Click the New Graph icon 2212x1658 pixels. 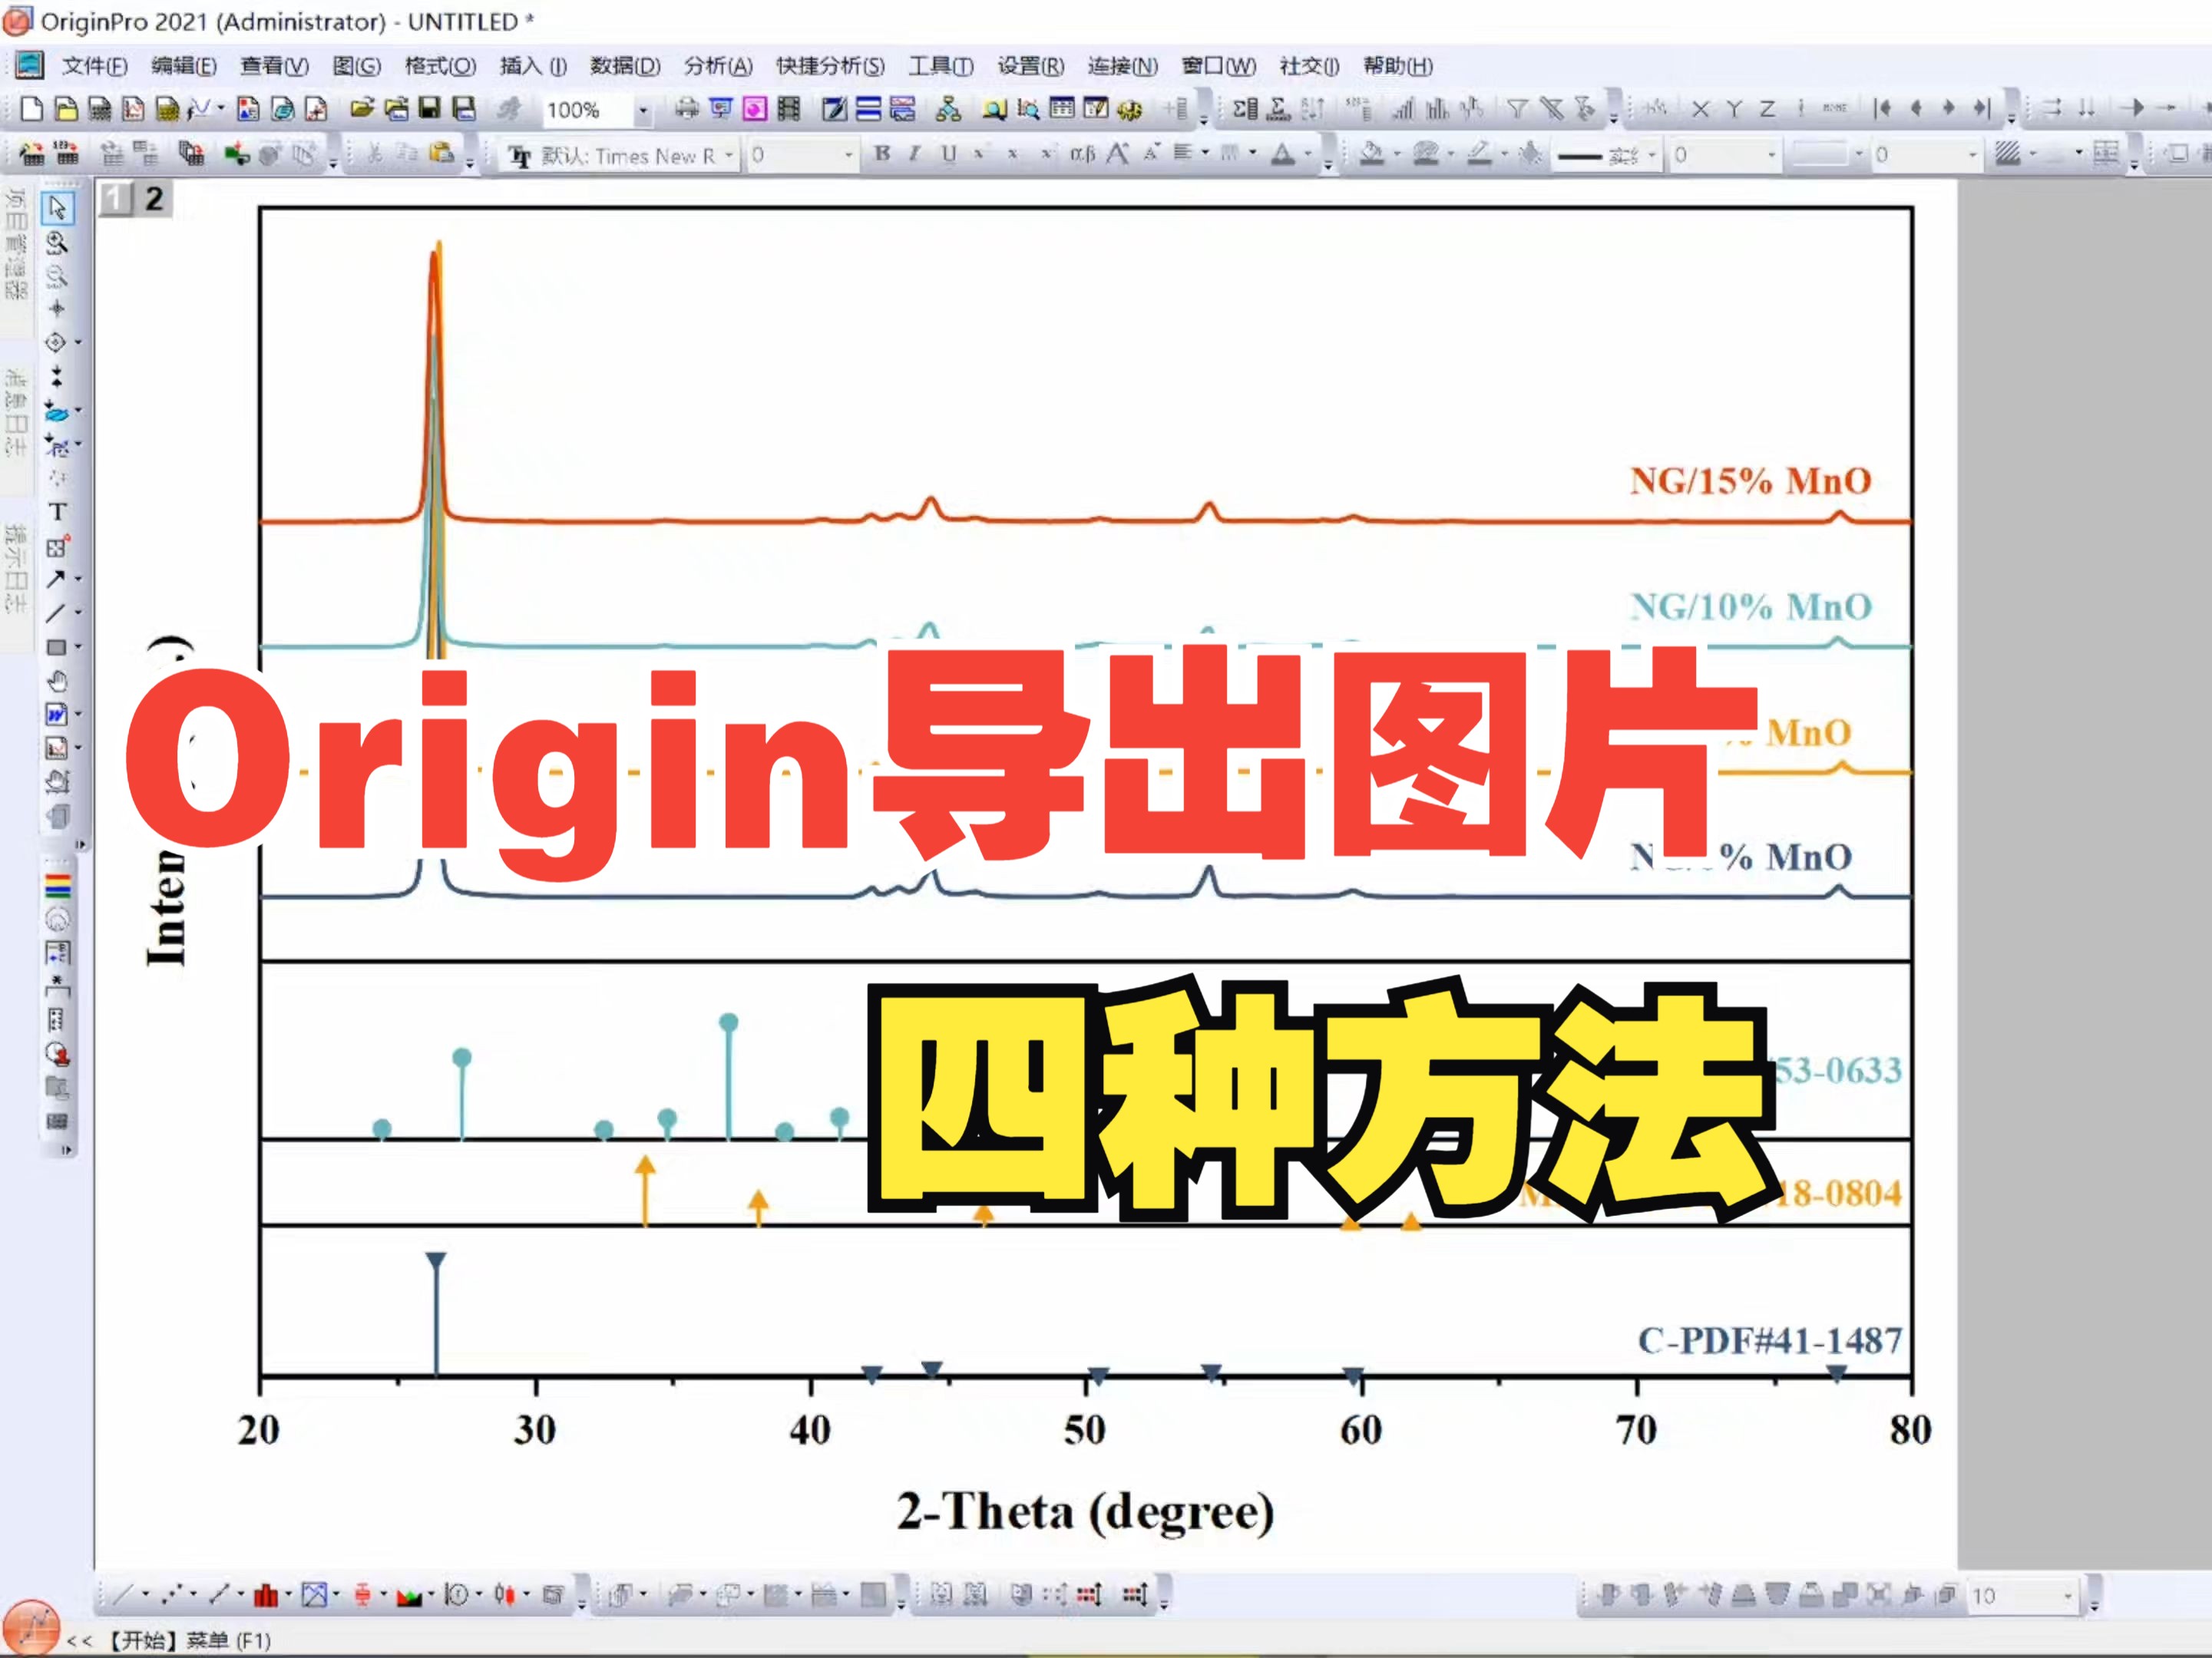pyautogui.click(x=133, y=109)
